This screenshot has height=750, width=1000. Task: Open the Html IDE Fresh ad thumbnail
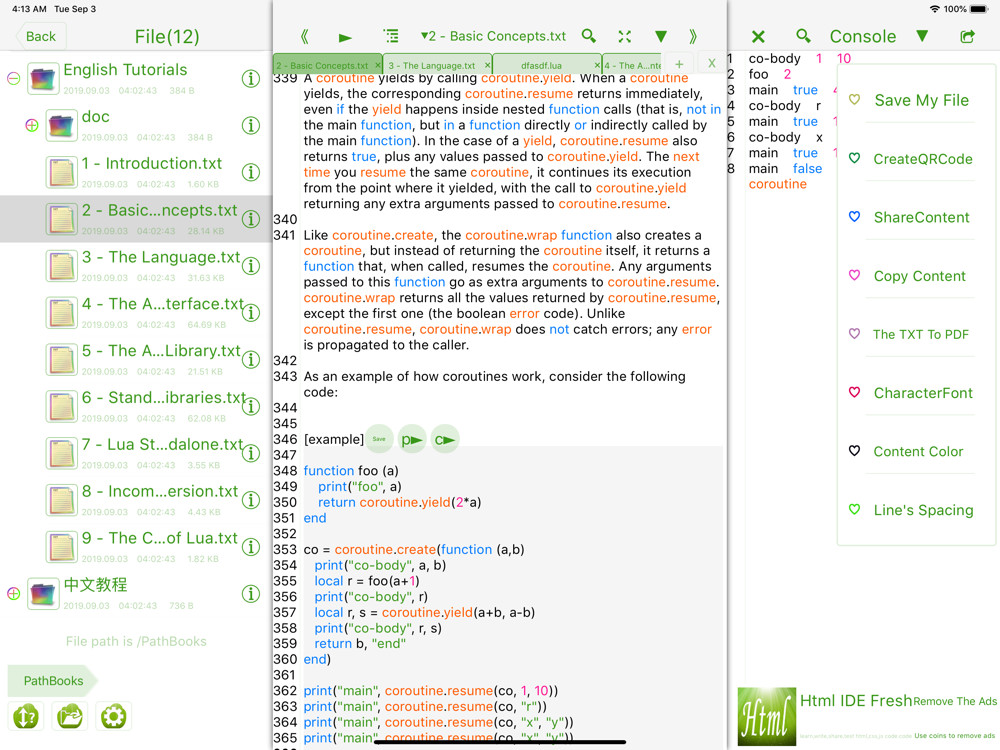pos(767,716)
